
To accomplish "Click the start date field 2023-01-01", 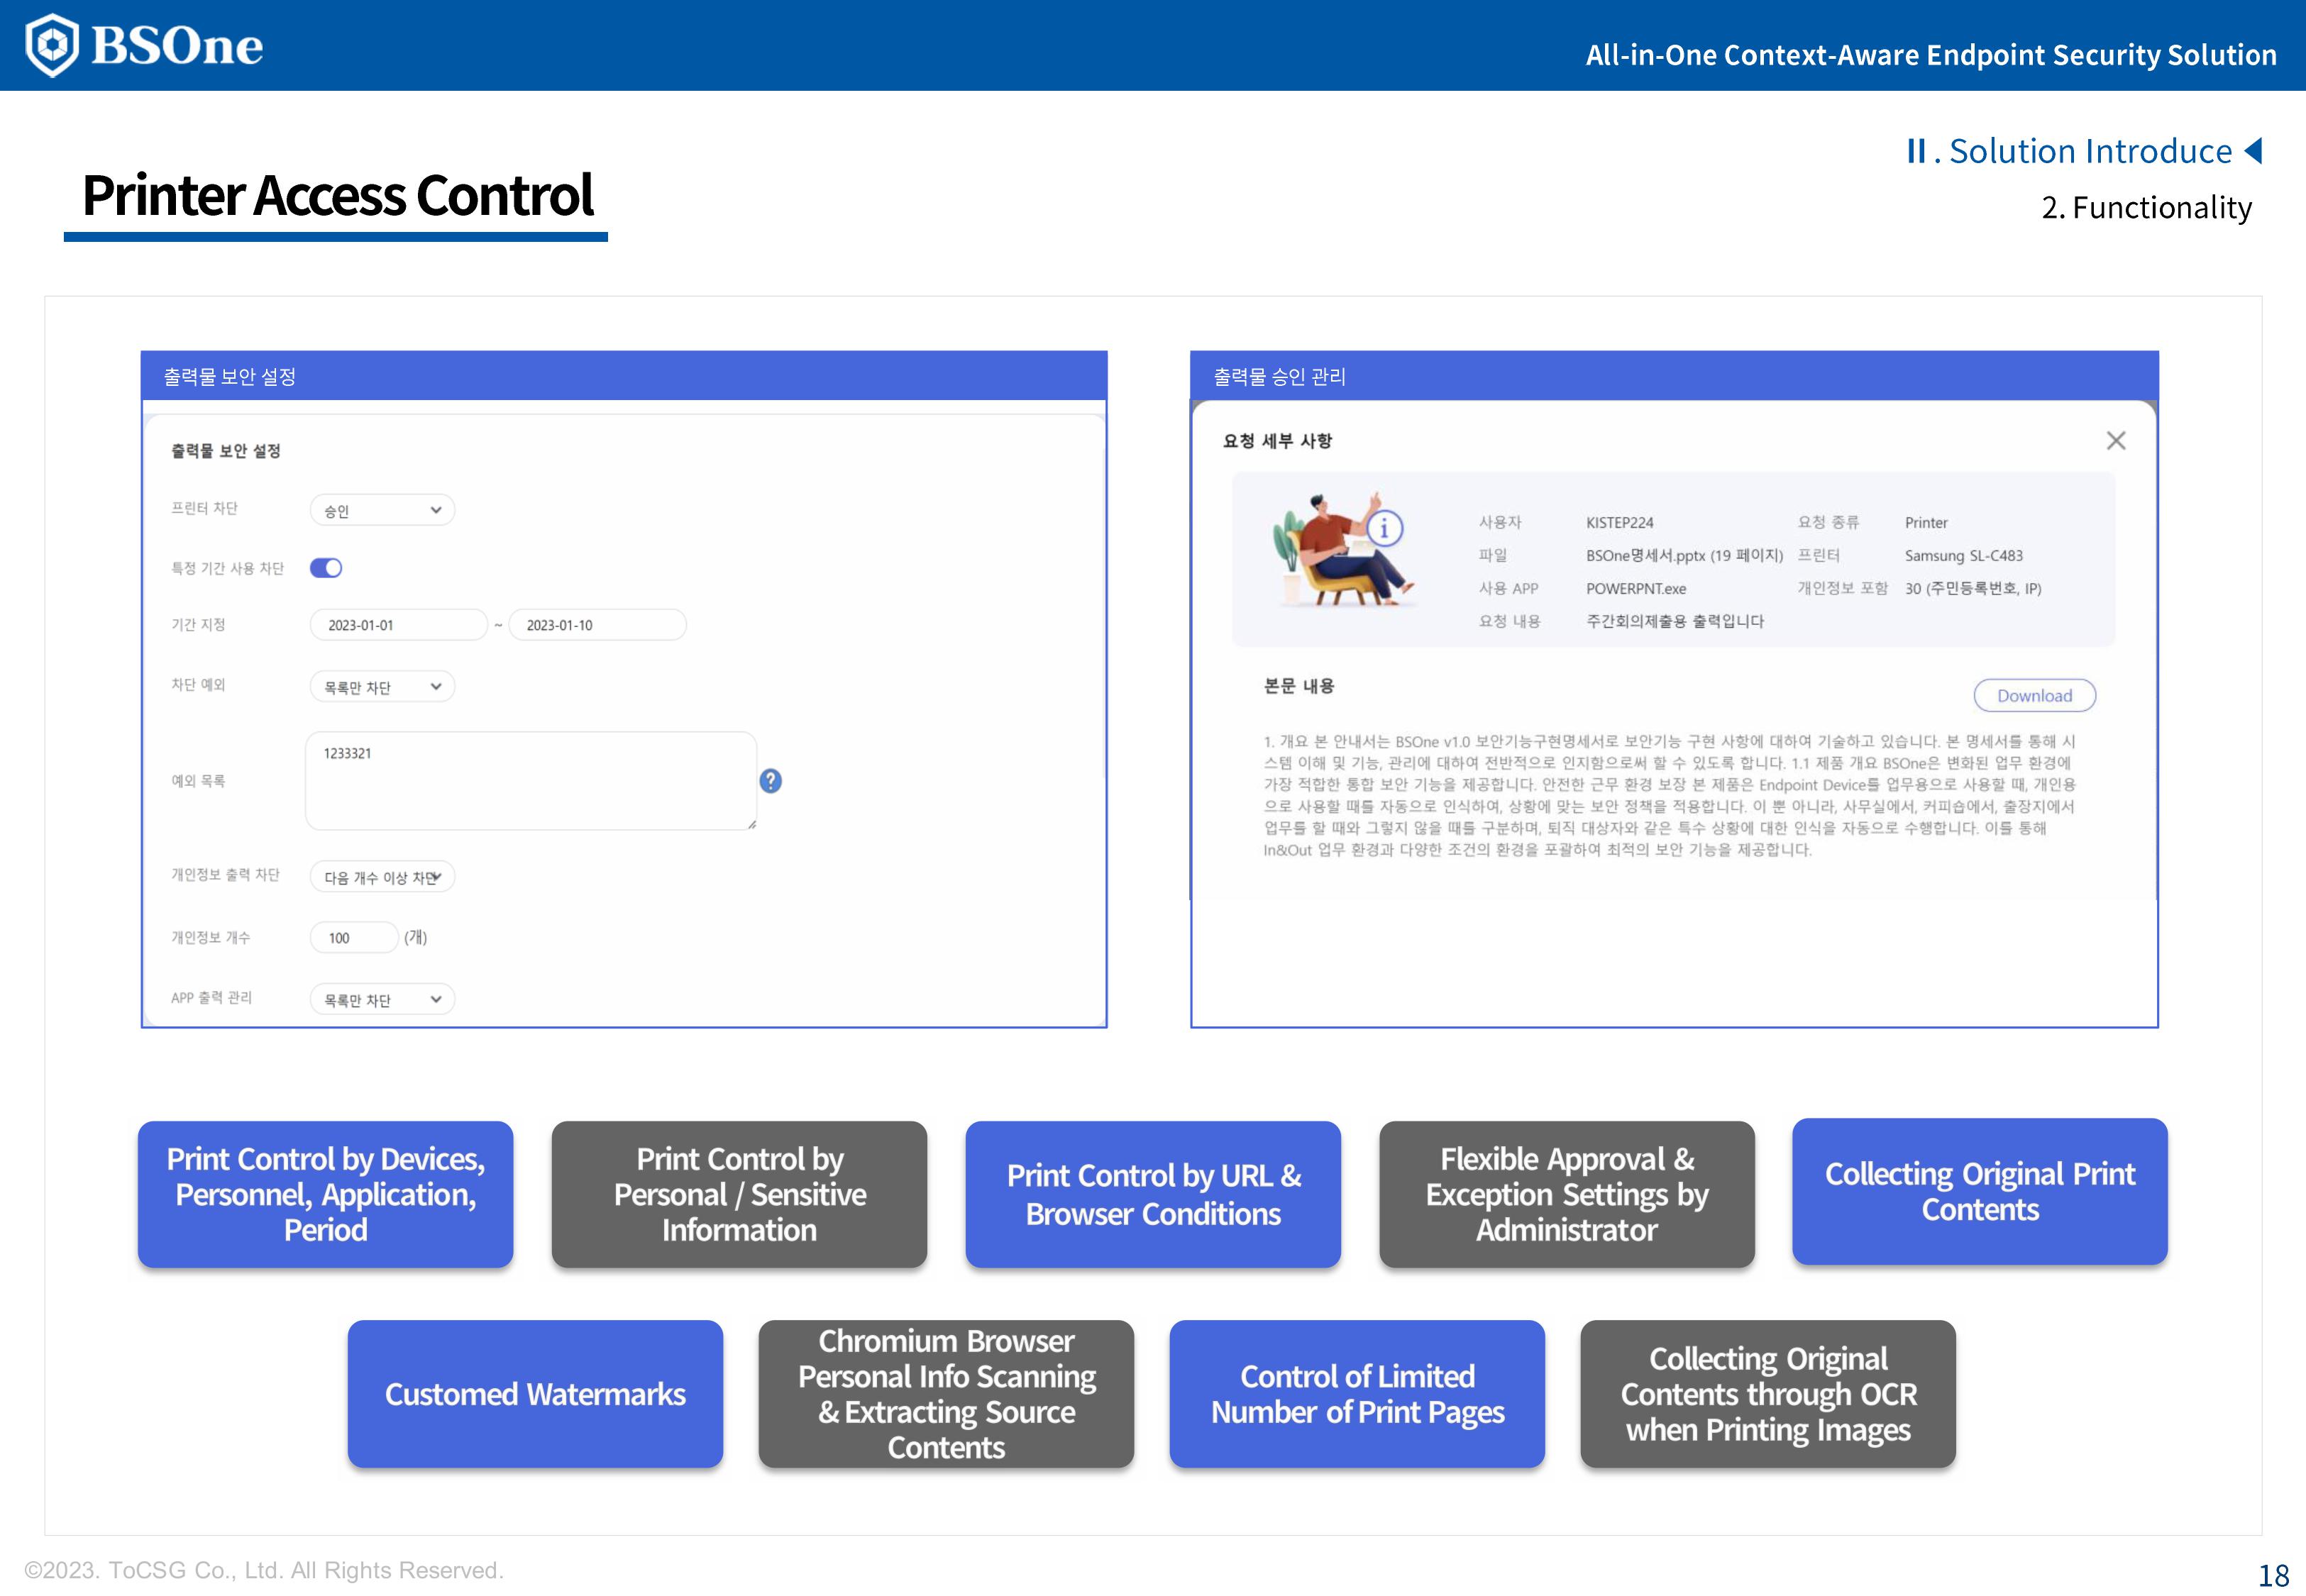I will [397, 625].
